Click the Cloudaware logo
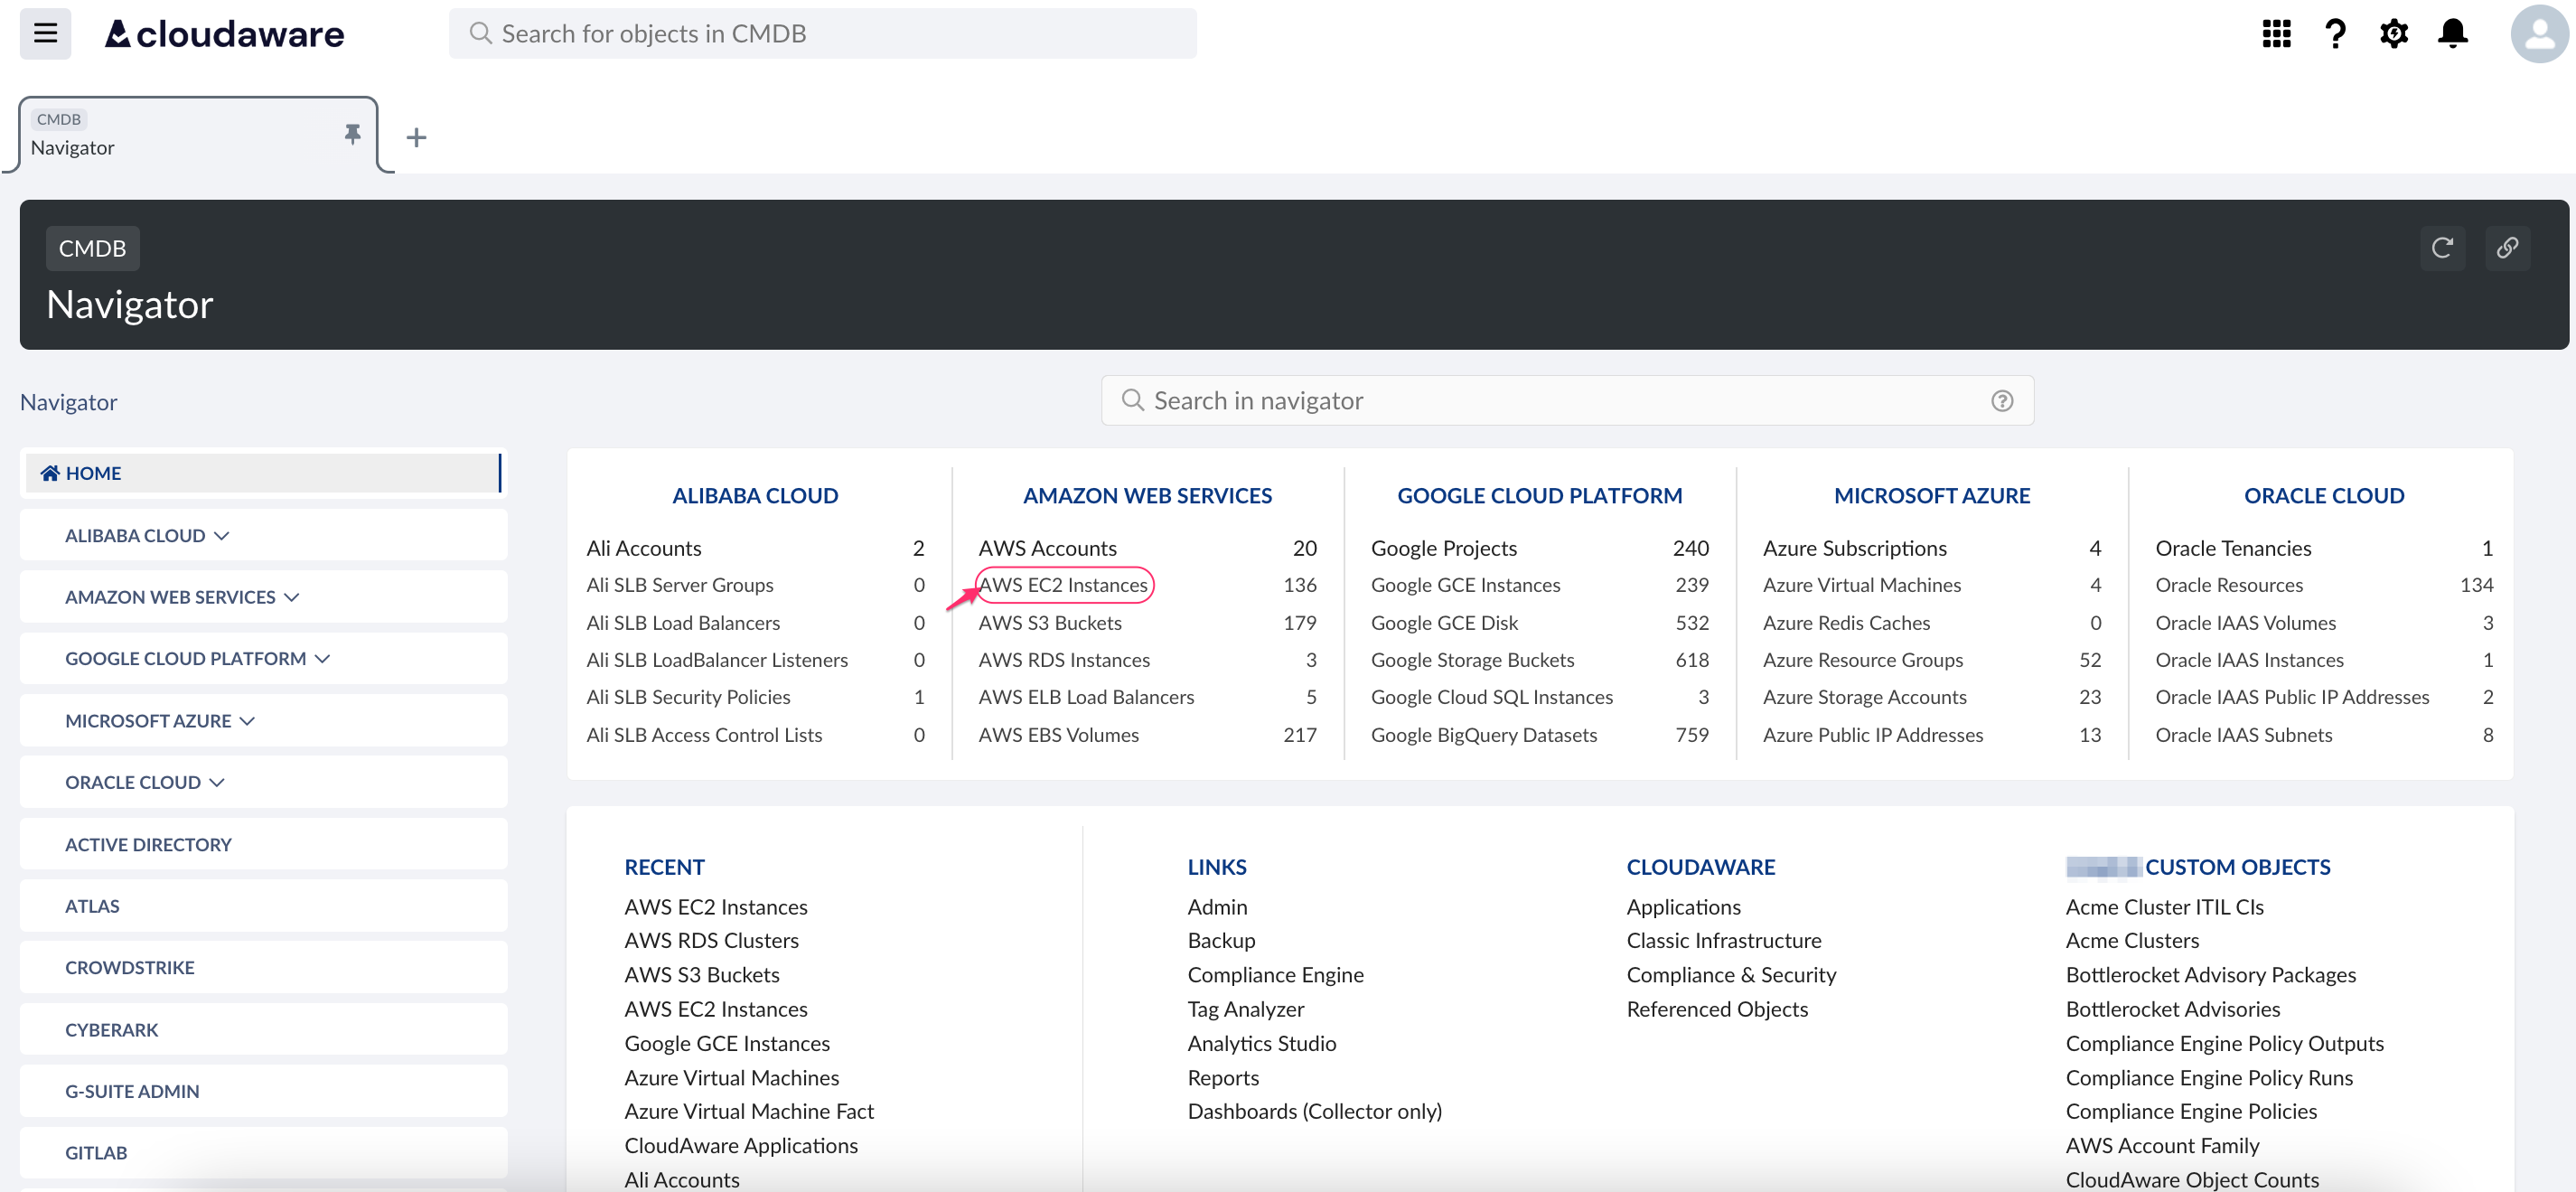The width and height of the screenshot is (2576, 1192). pyautogui.click(x=223, y=33)
